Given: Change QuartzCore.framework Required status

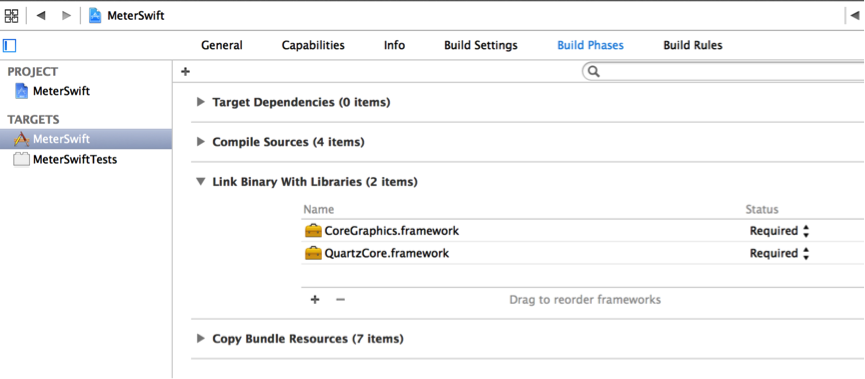Looking at the screenshot, I should tap(779, 253).
